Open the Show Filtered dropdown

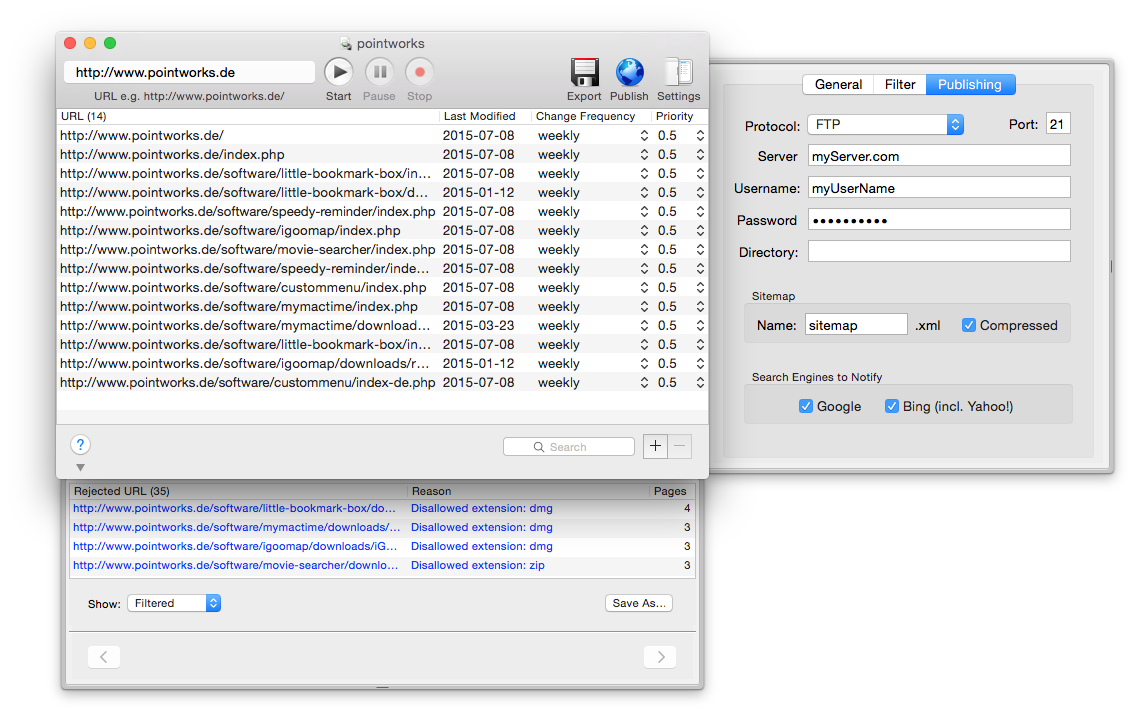point(174,604)
